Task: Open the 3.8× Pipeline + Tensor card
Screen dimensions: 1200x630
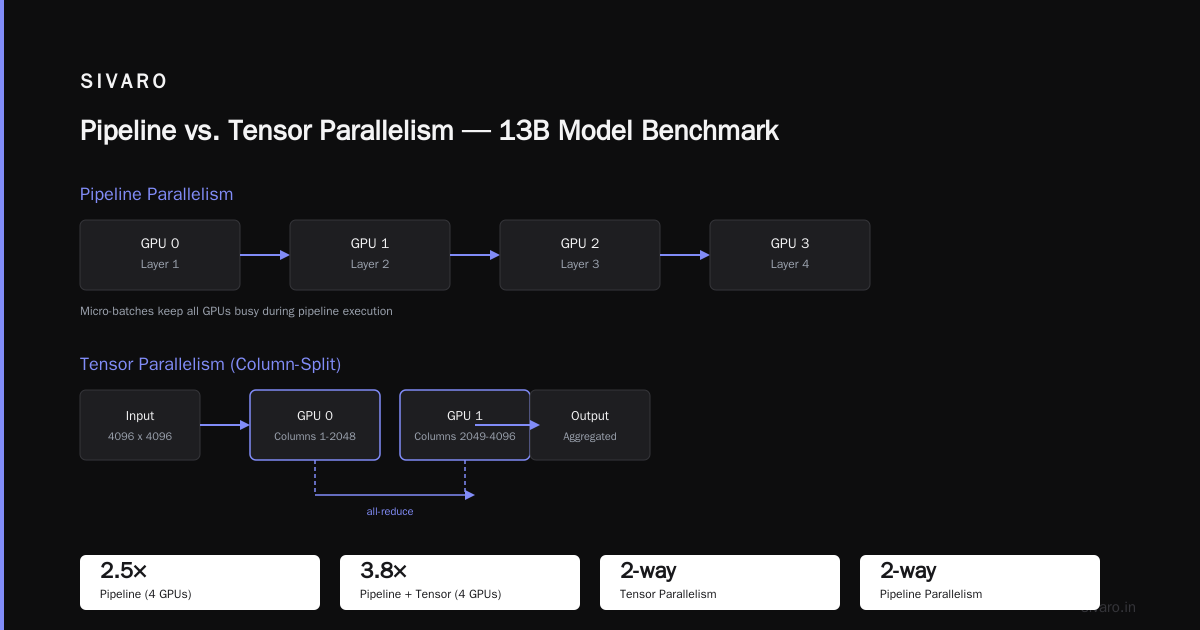Action: 460,582
